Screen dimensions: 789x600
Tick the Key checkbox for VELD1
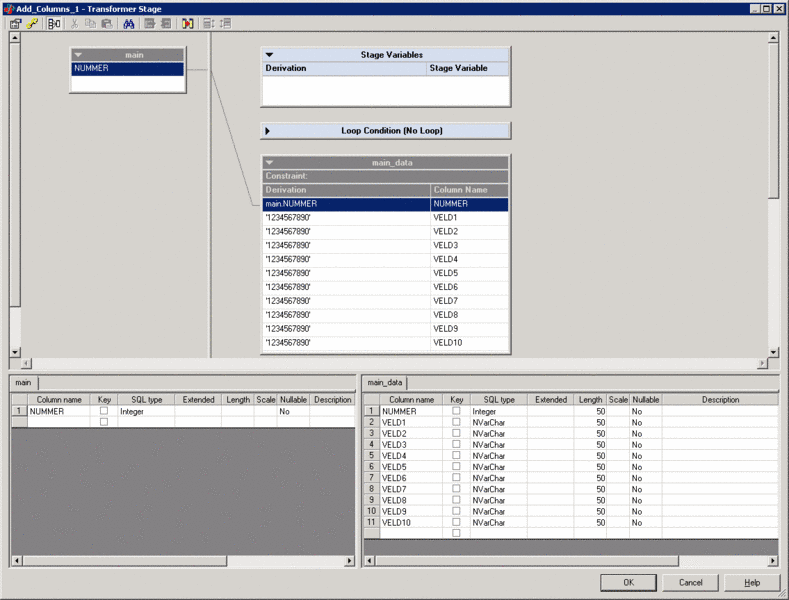pyautogui.click(x=456, y=422)
